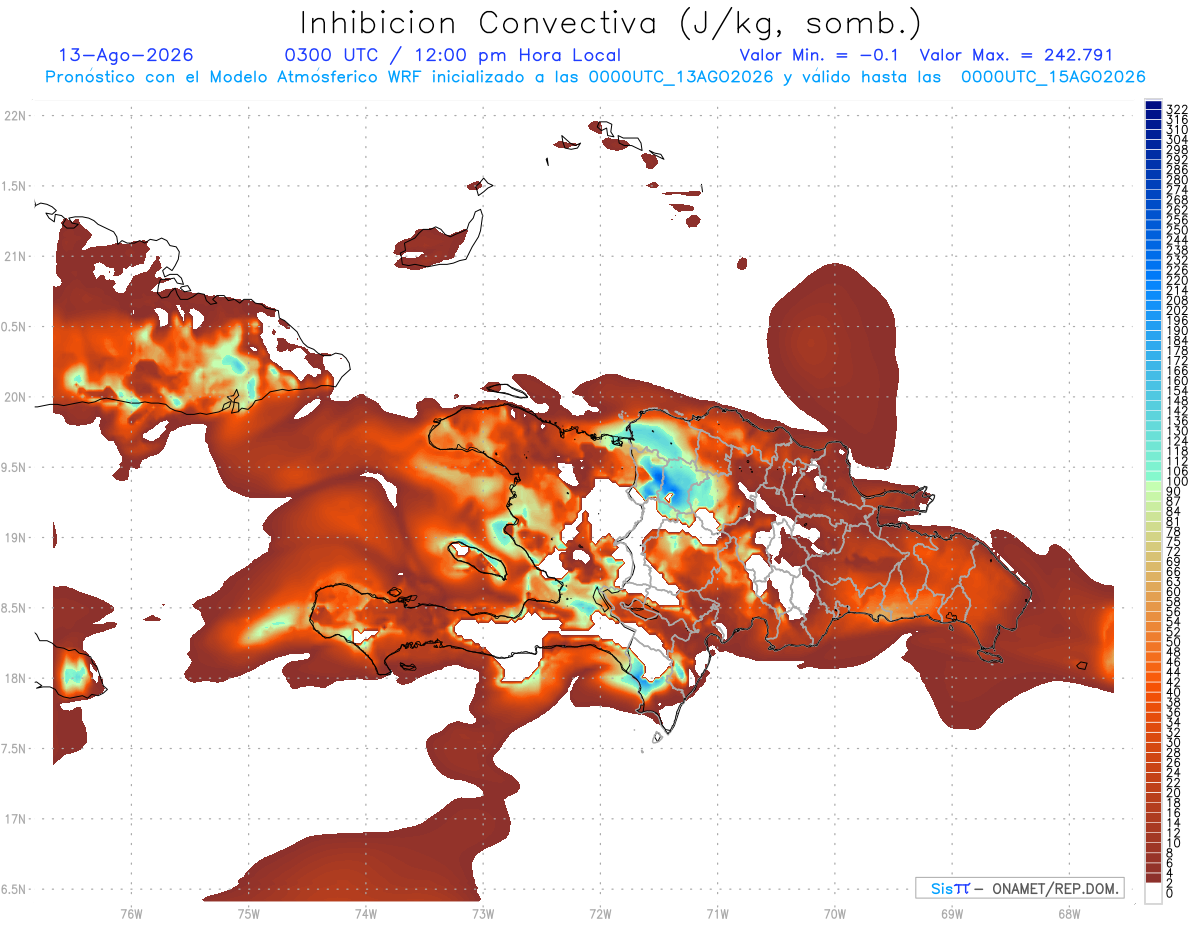1200x927 pixels.
Task: Click the '17N' latitude label
Action: (x=15, y=819)
